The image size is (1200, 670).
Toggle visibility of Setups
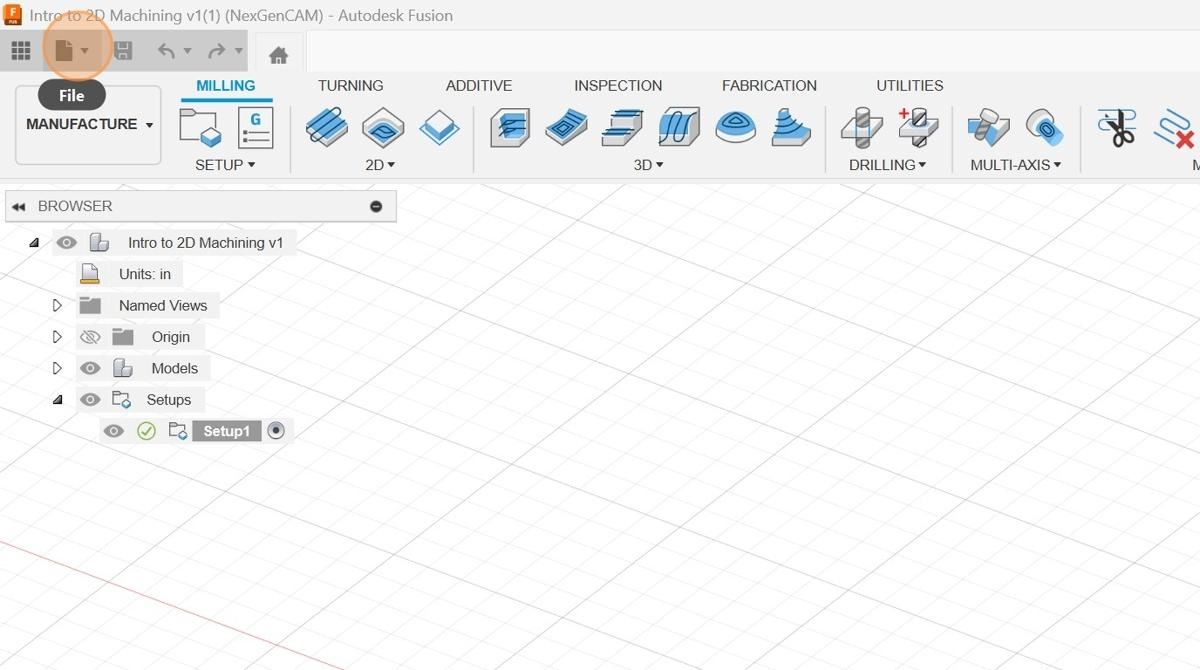click(90, 400)
